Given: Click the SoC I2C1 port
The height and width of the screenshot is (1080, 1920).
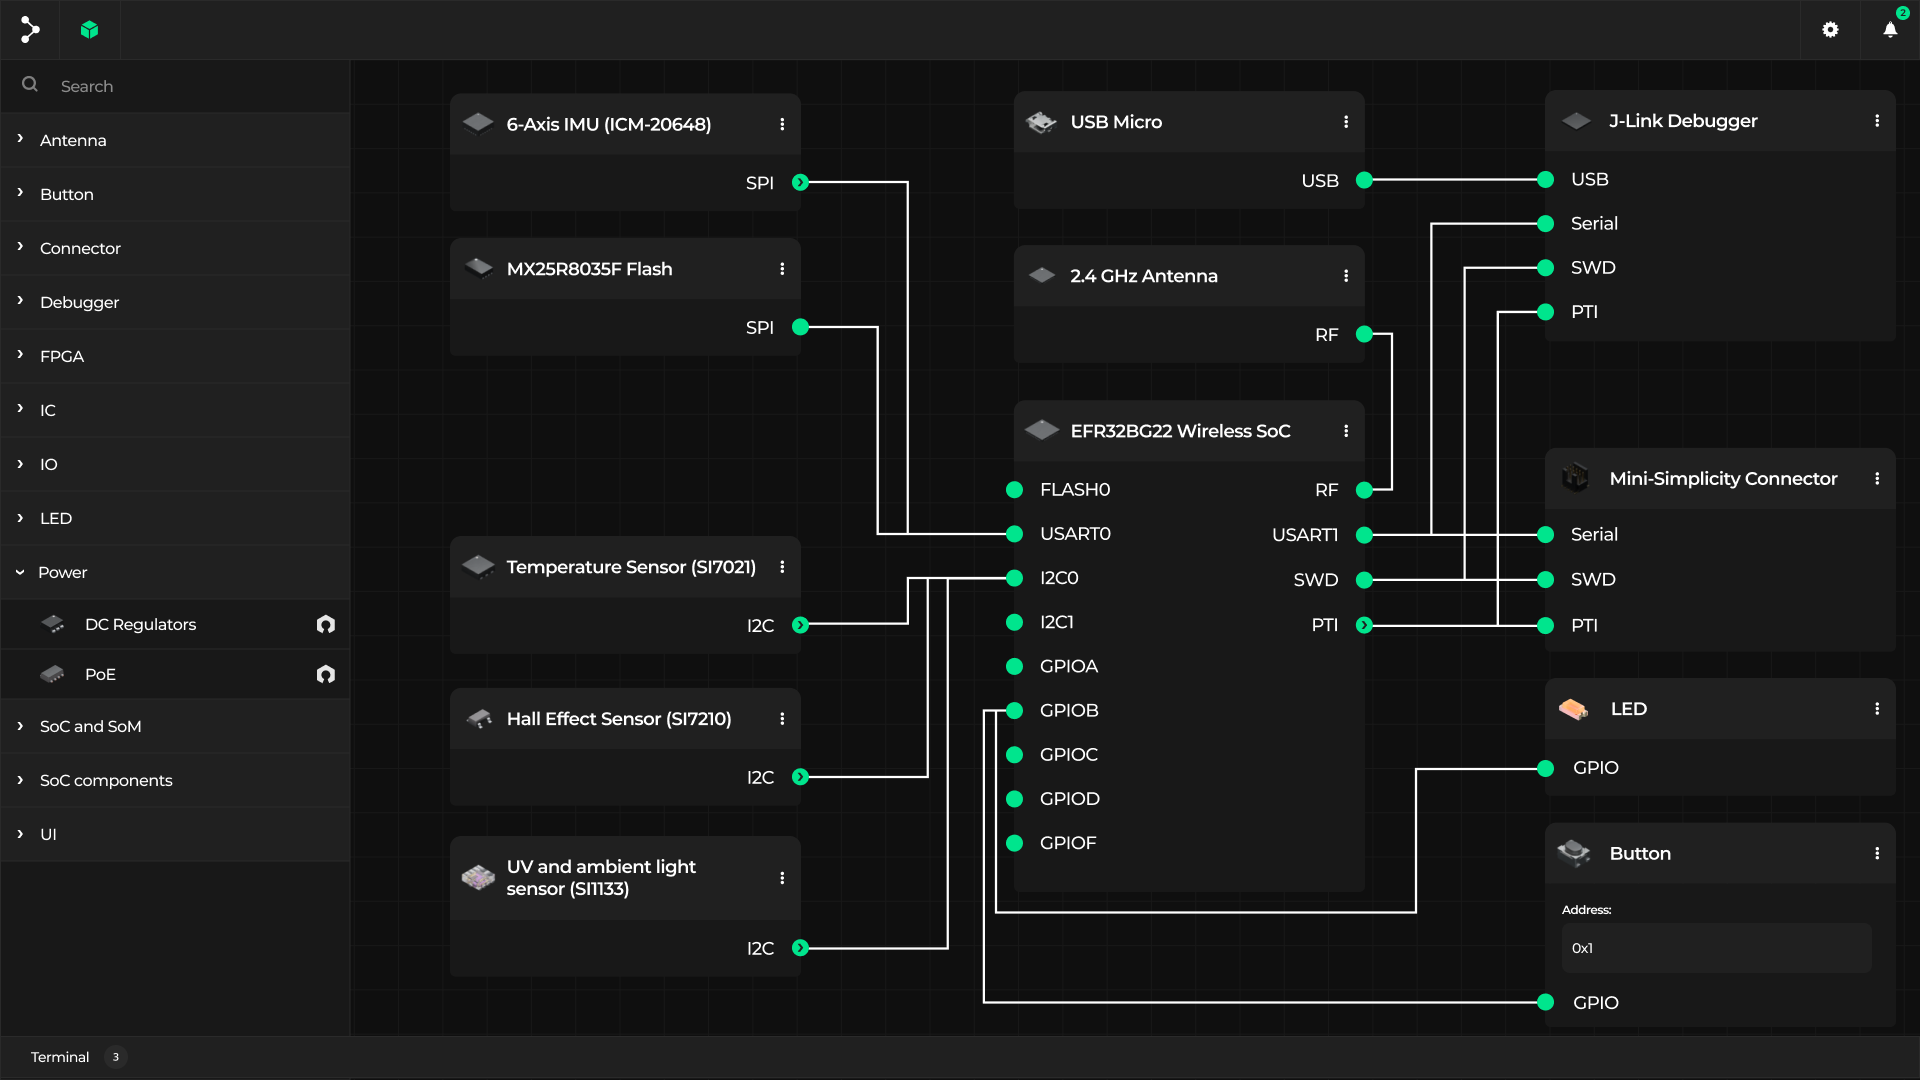Looking at the screenshot, I should [x=1014, y=622].
